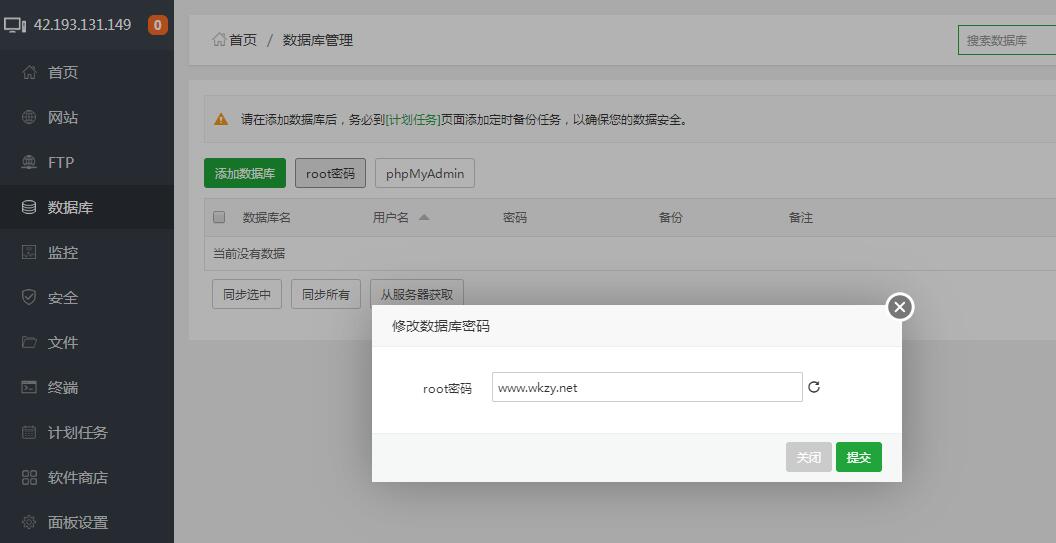Click the root密码 text input field
Image resolution: width=1056 pixels, height=543 pixels.
tap(646, 387)
